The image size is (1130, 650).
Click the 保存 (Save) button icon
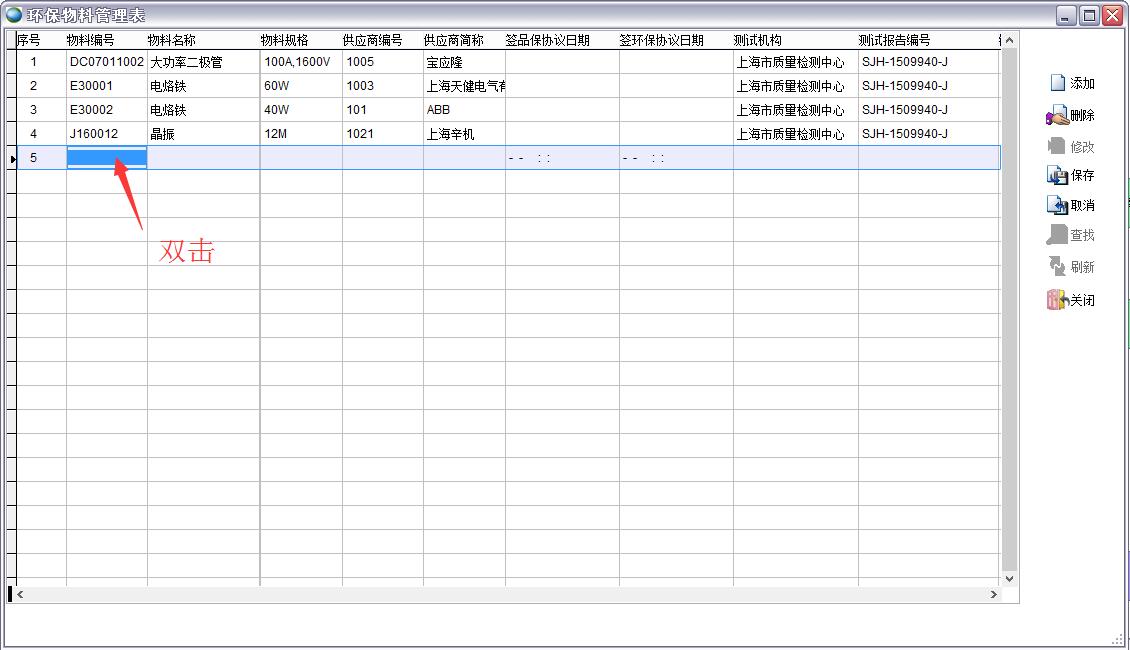1055,174
